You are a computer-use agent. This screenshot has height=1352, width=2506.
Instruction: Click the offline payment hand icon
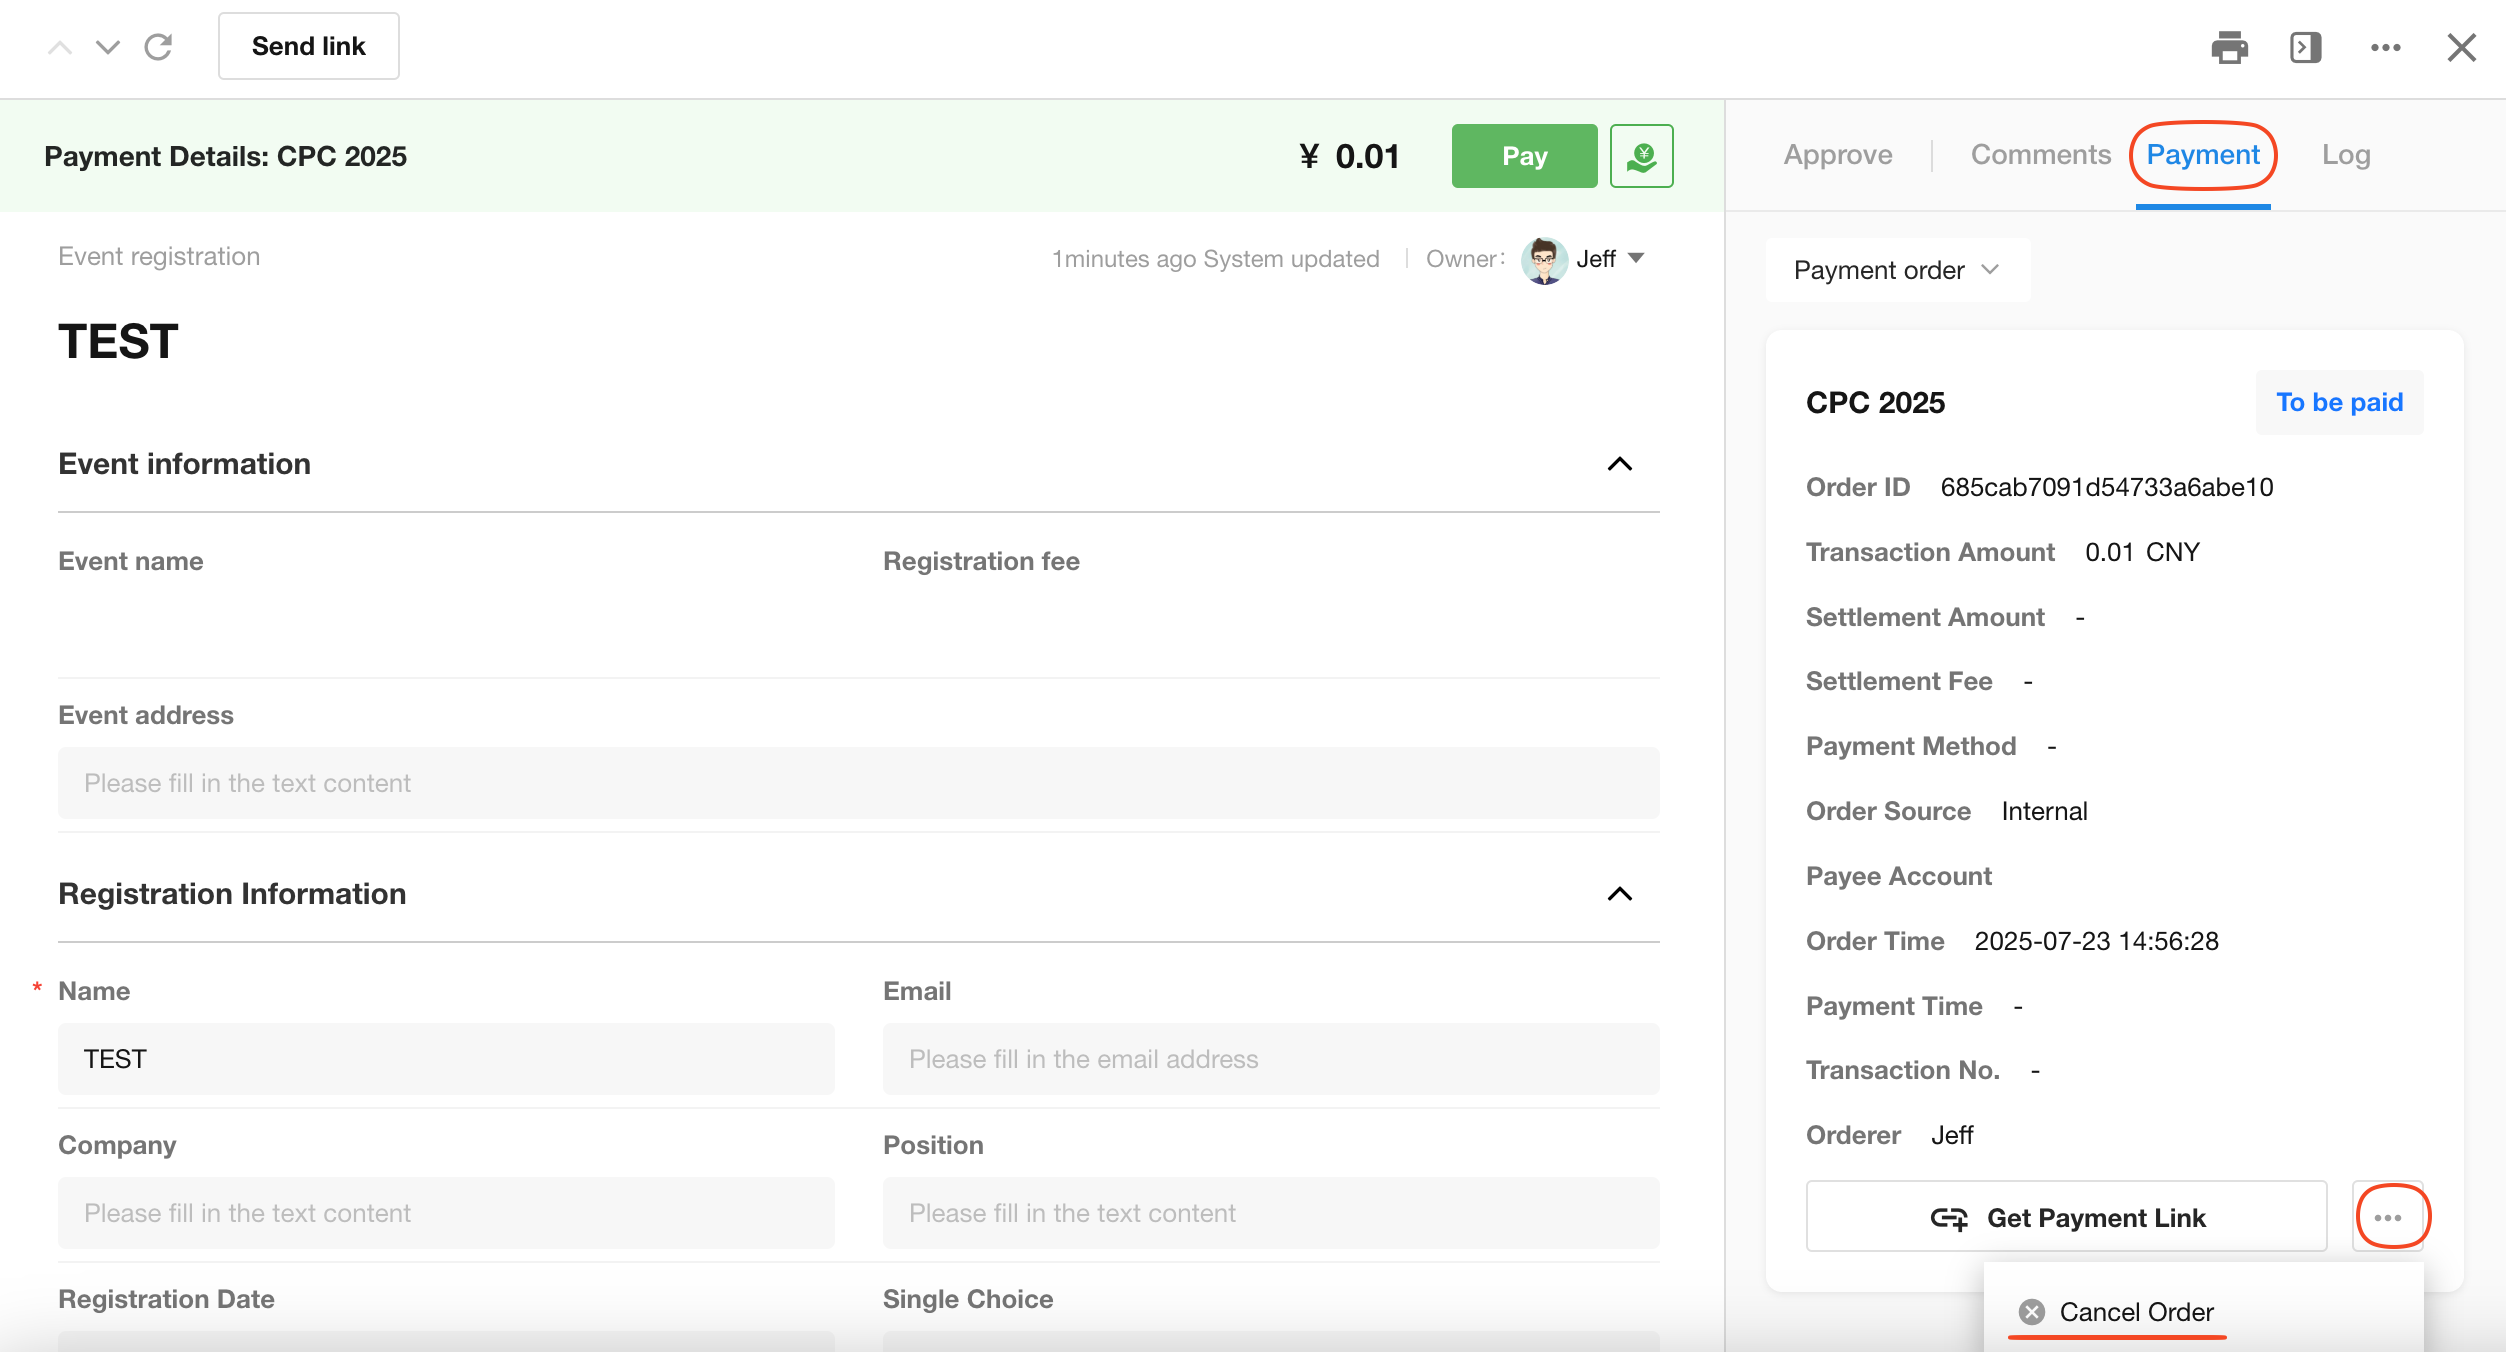1642,156
